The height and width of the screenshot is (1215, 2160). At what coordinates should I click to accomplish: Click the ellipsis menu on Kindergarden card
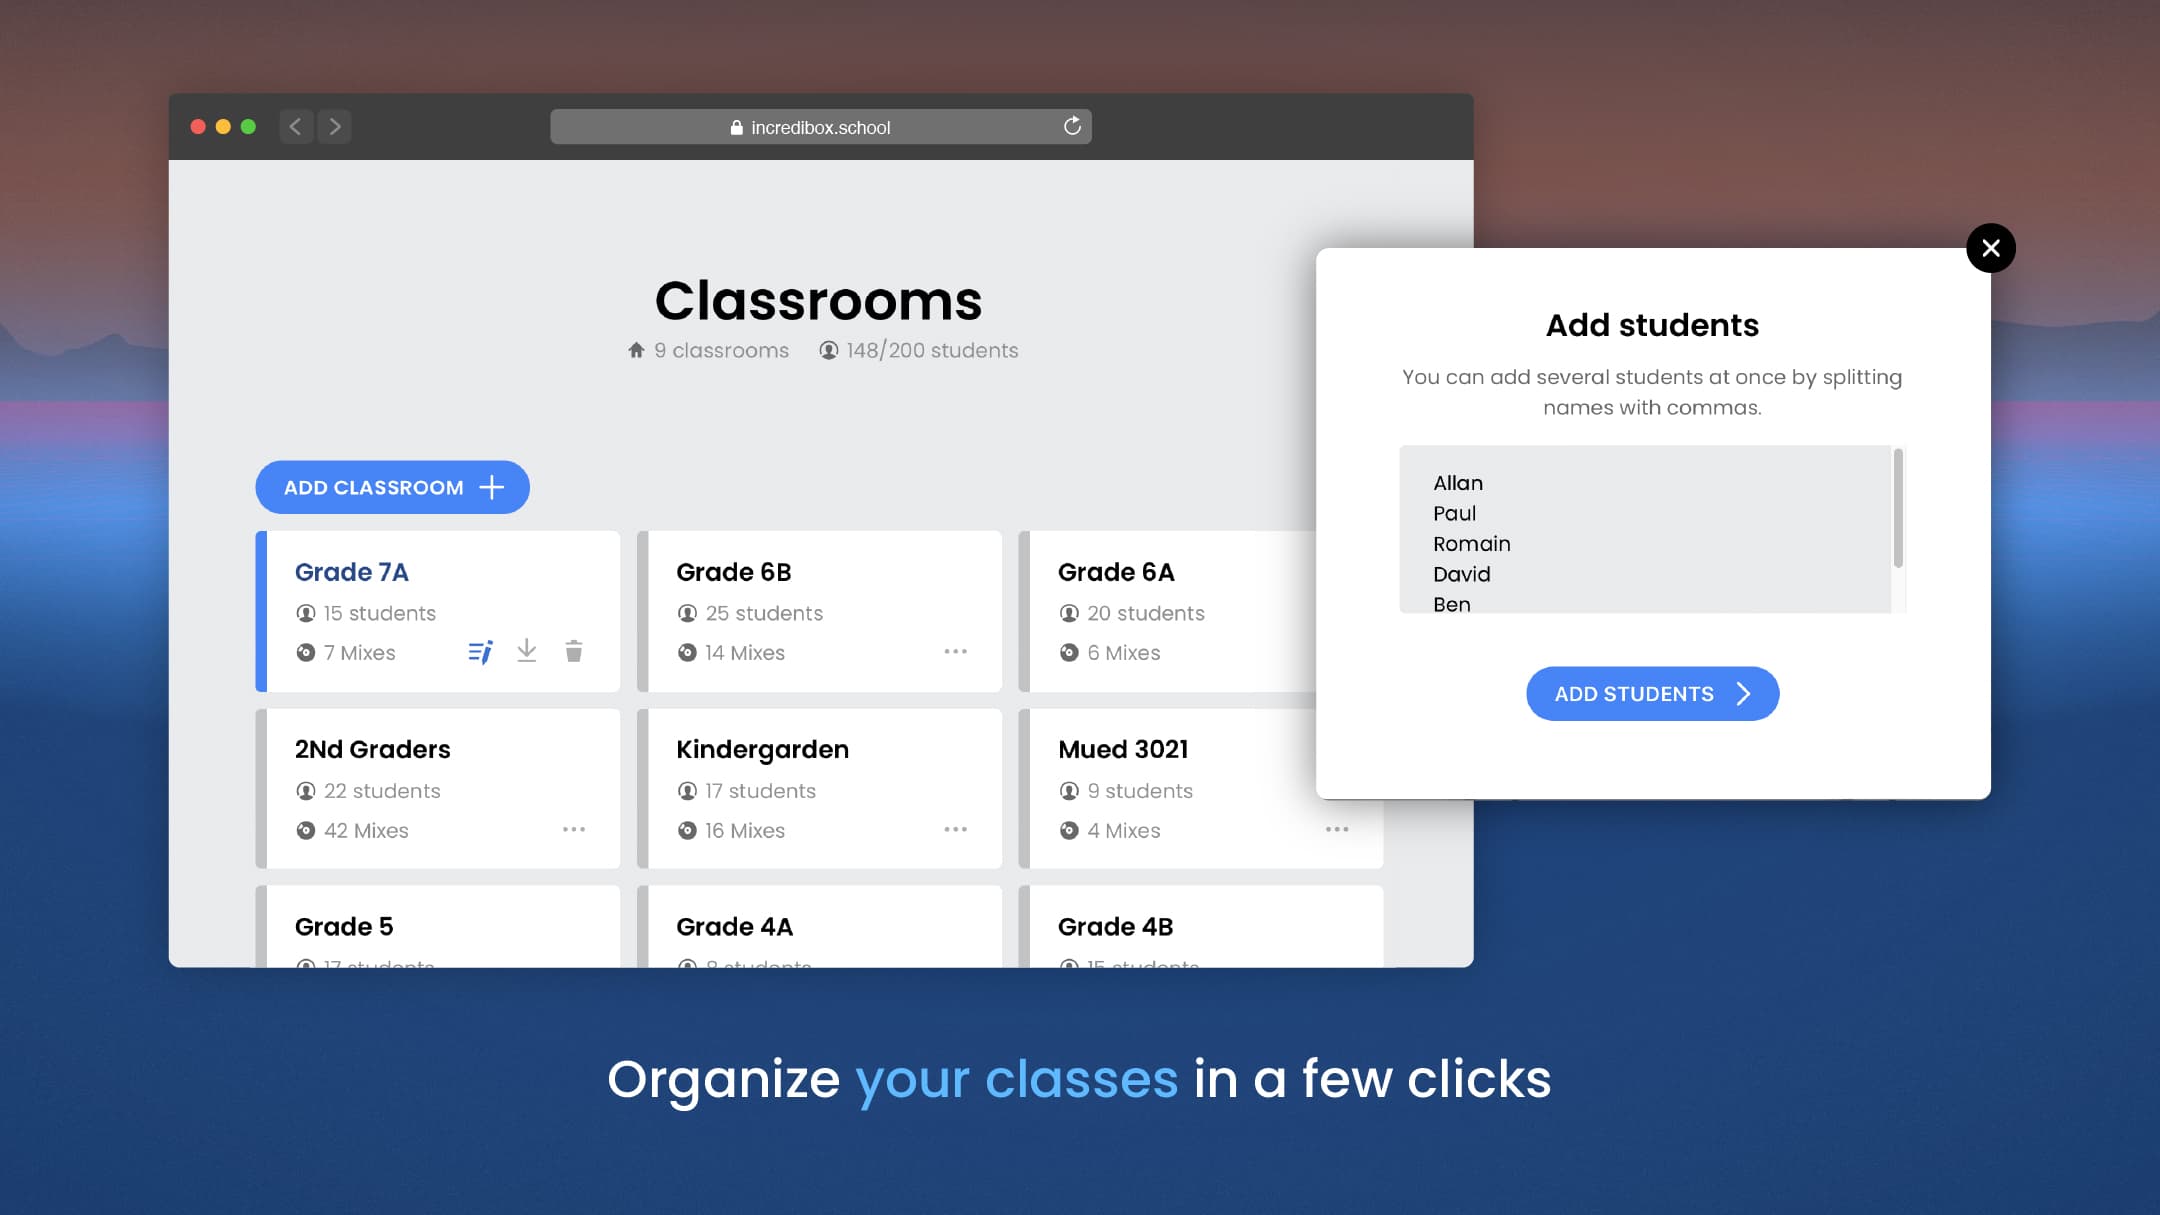(x=957, y=828)
